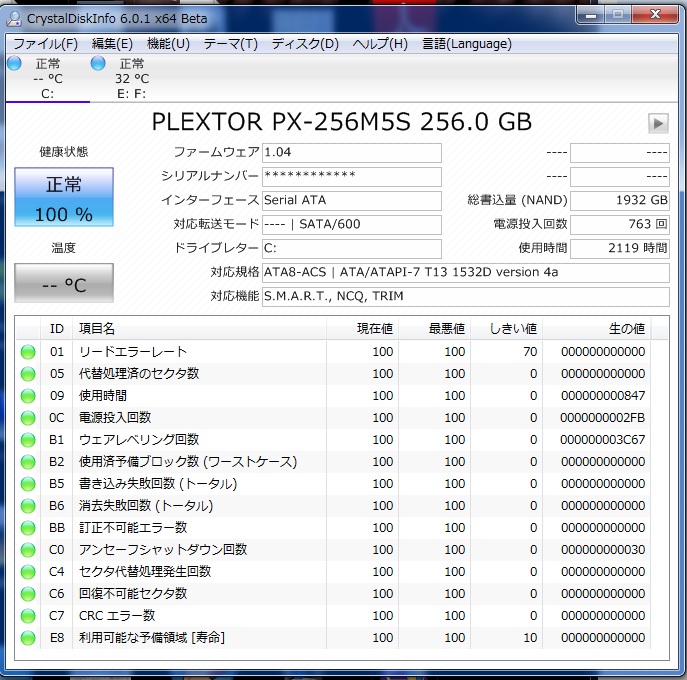Click green status icon for ID B2

tap(28, 462)
